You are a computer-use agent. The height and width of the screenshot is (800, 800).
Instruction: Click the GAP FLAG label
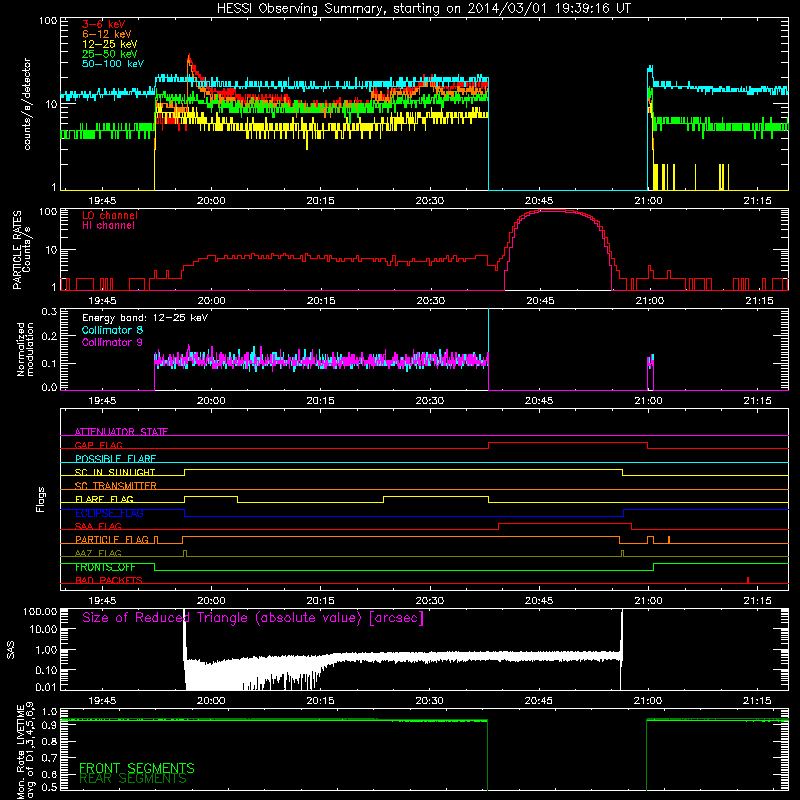point(98,445)
